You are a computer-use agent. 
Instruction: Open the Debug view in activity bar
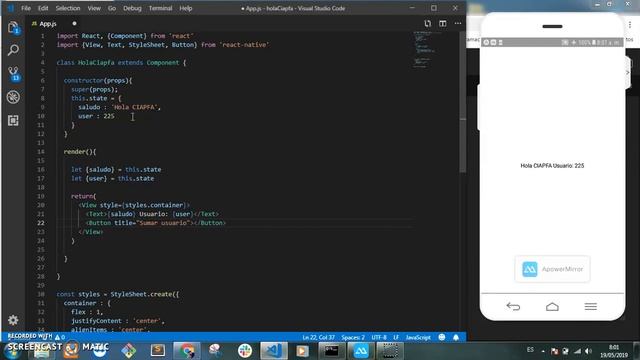point(13,97)
